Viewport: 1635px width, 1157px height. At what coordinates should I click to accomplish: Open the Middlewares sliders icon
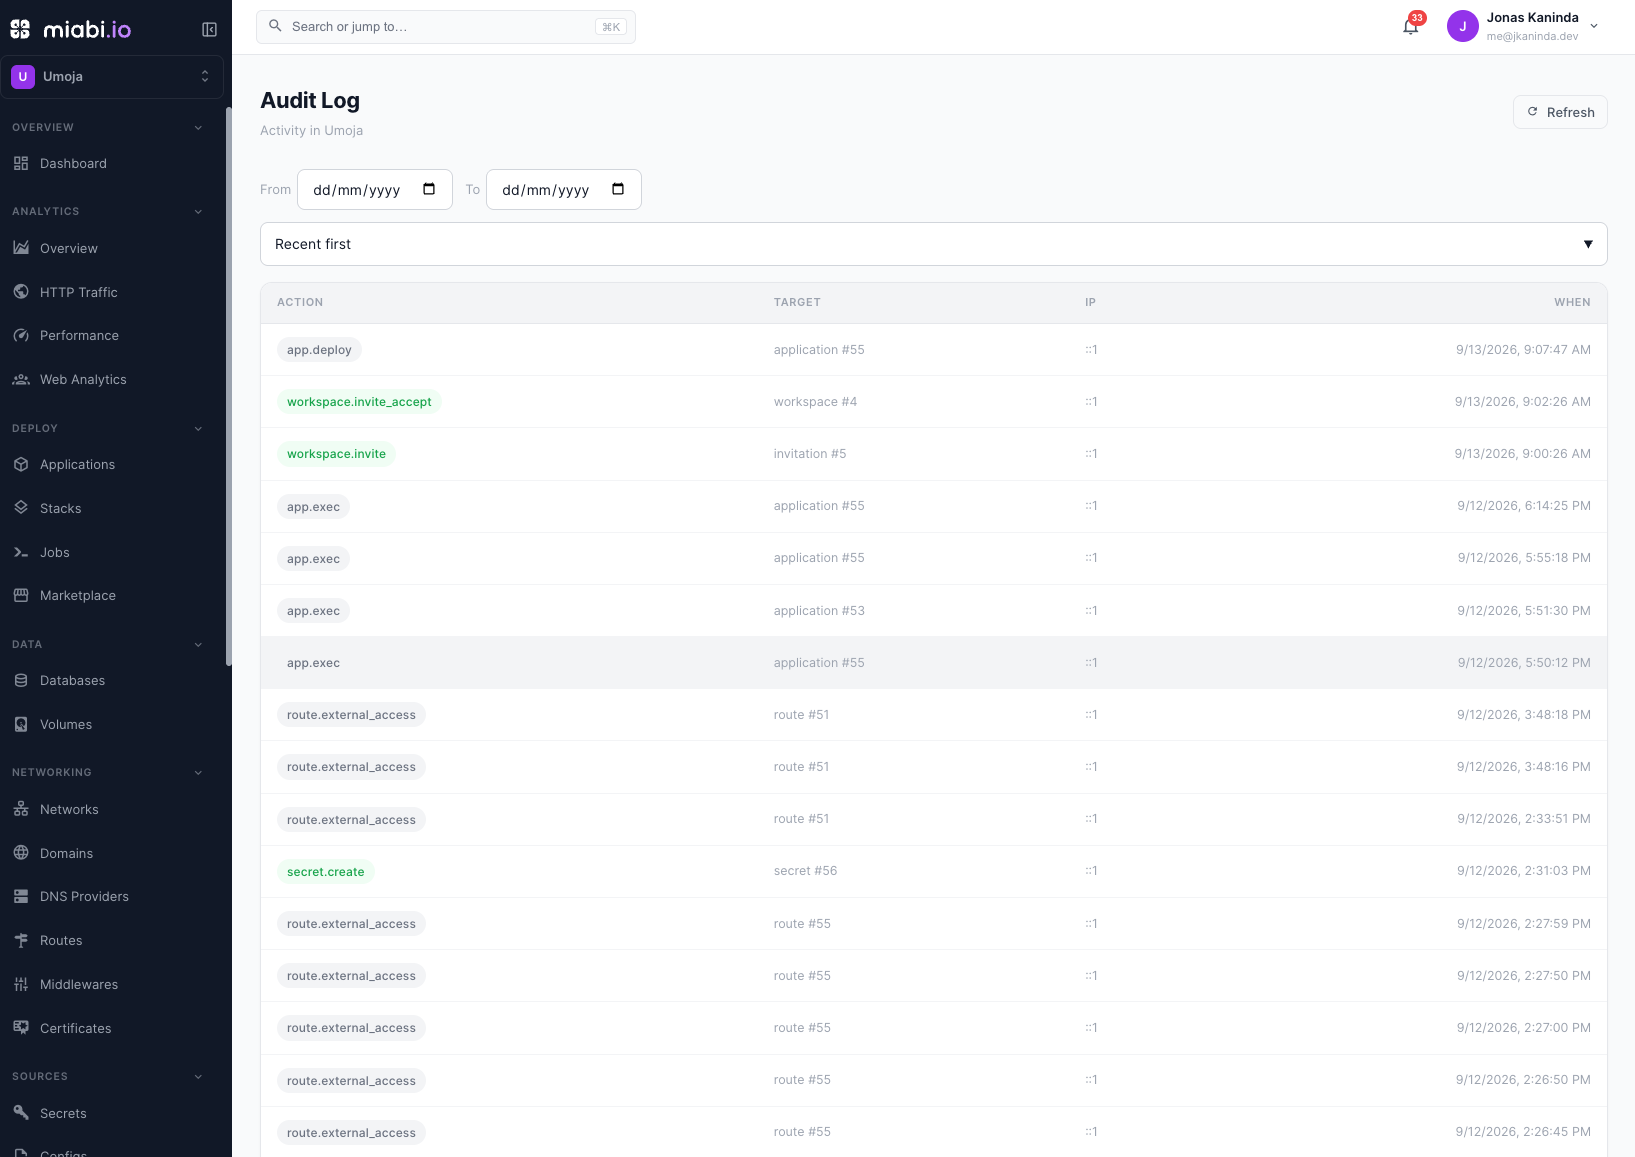pyautogui.click(x=21, y=984)
